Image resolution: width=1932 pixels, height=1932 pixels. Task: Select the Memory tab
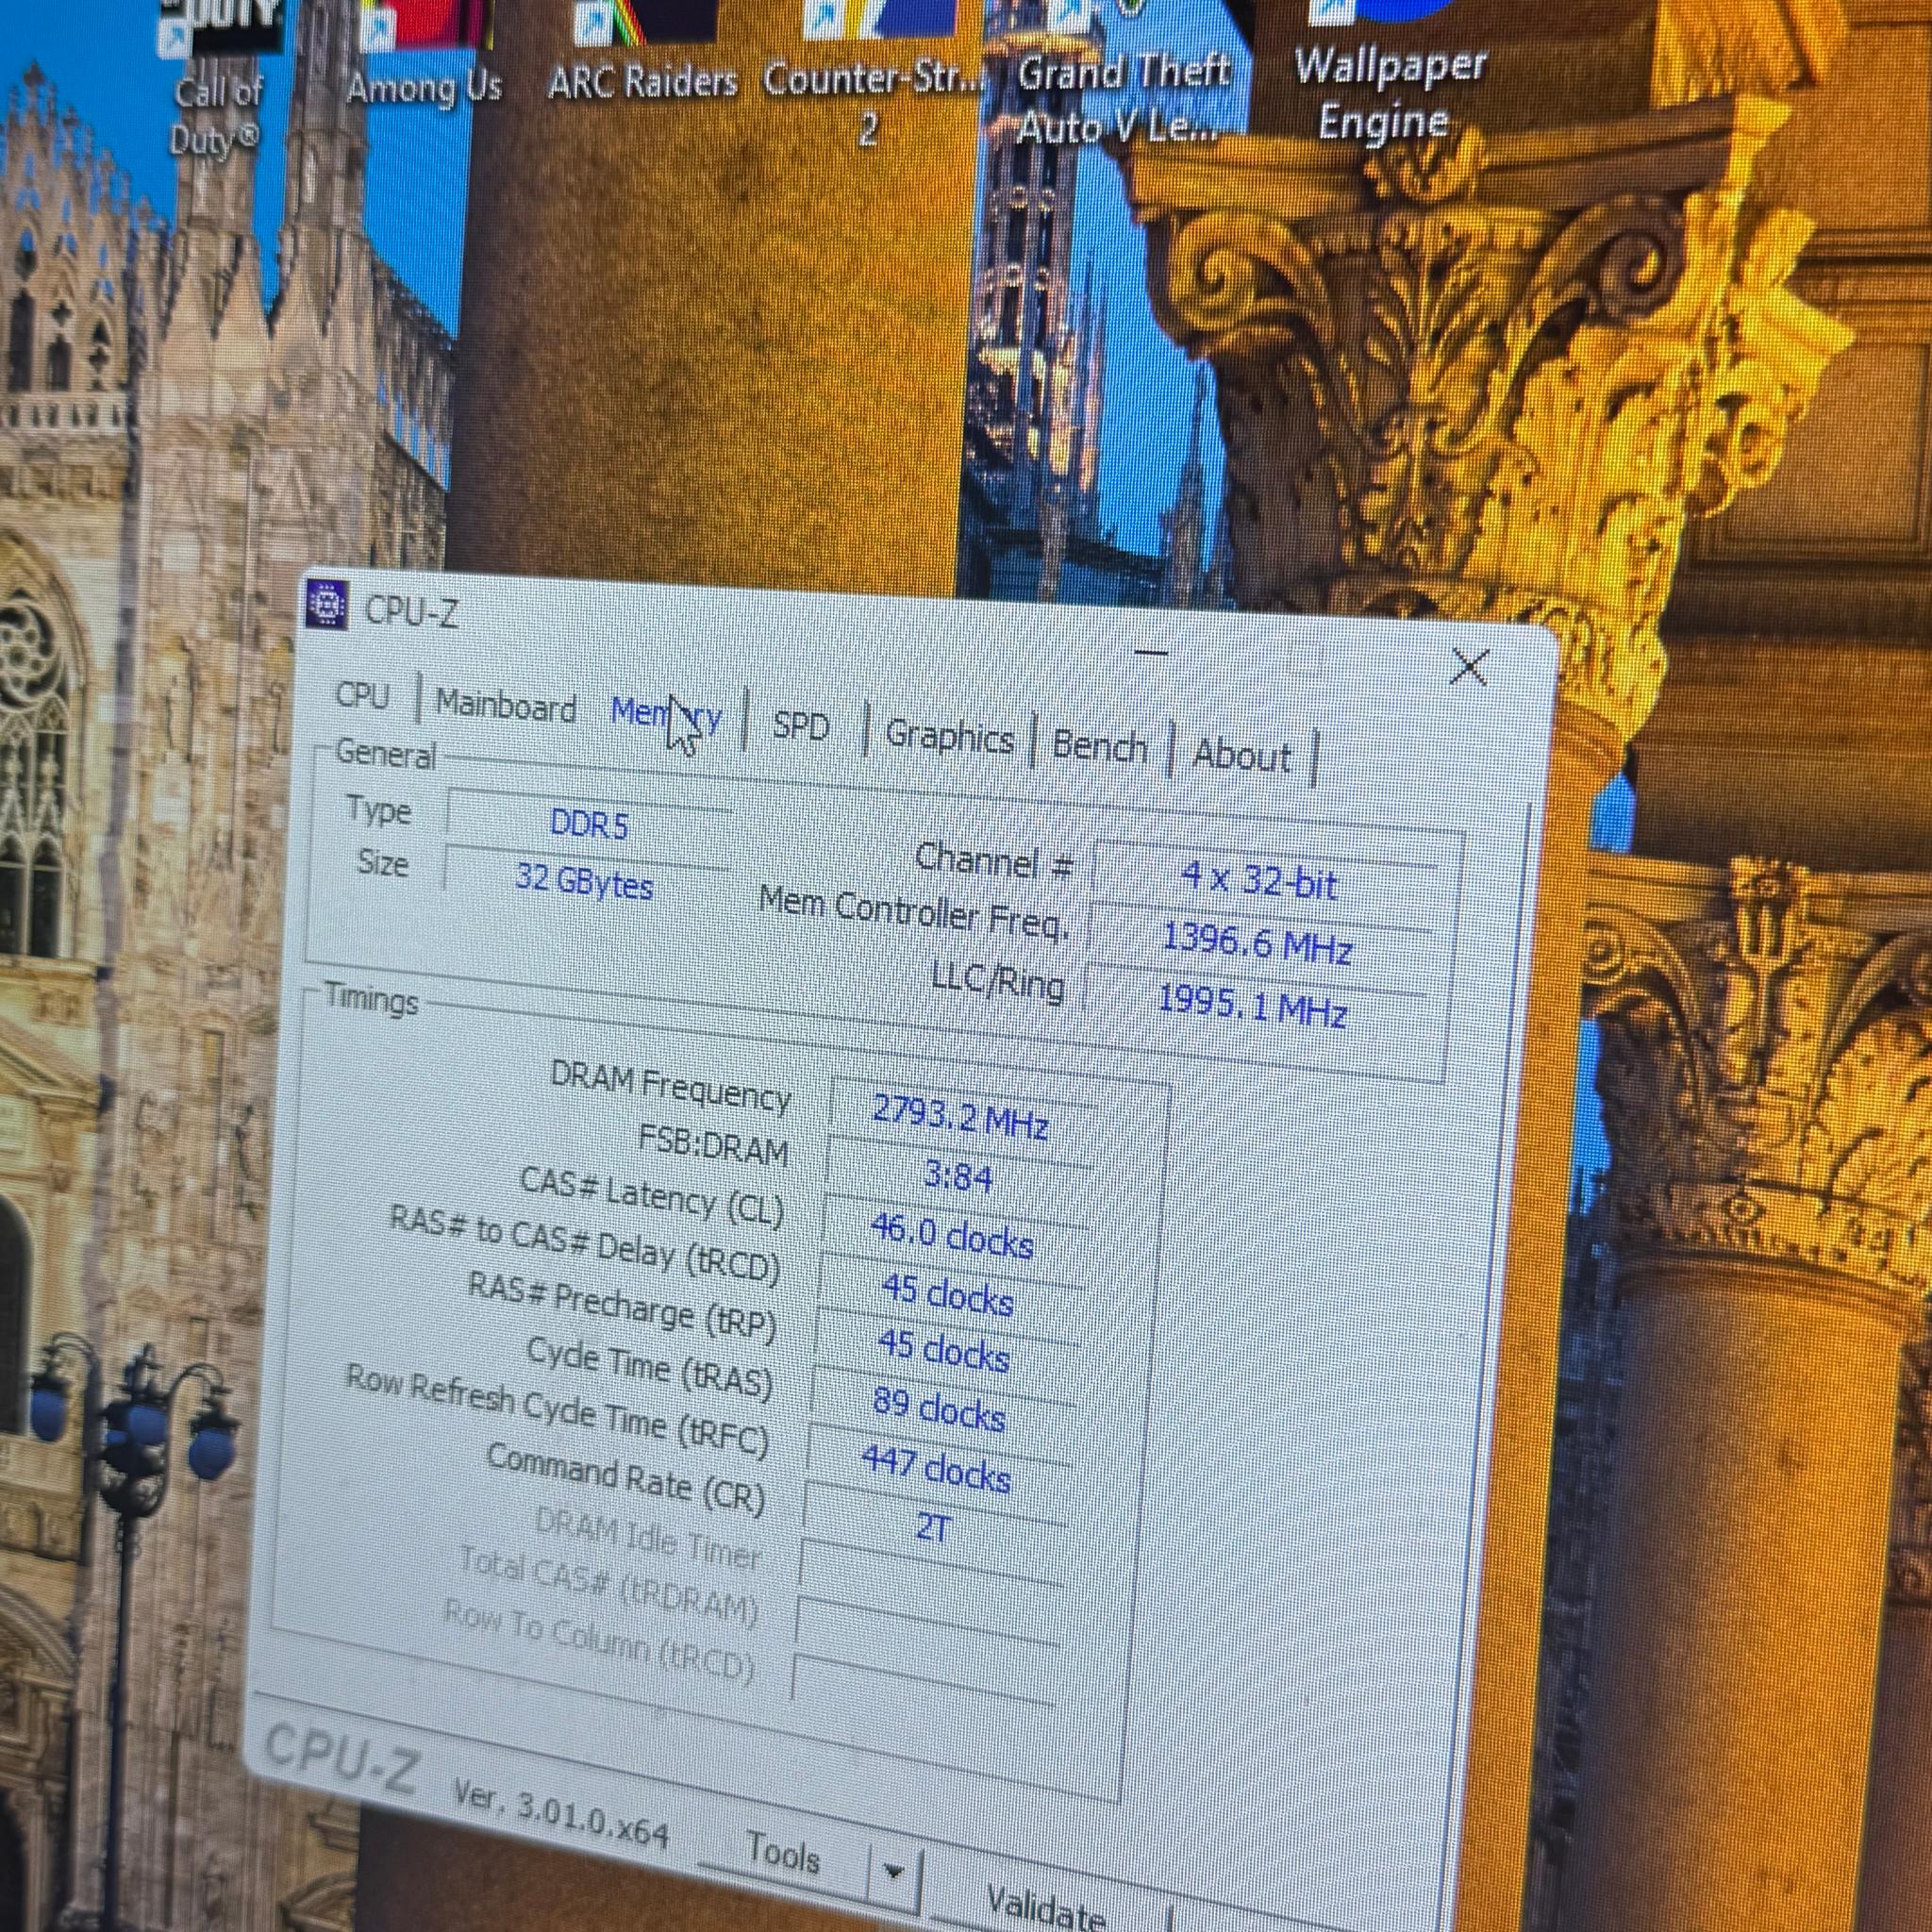point(665,716)
